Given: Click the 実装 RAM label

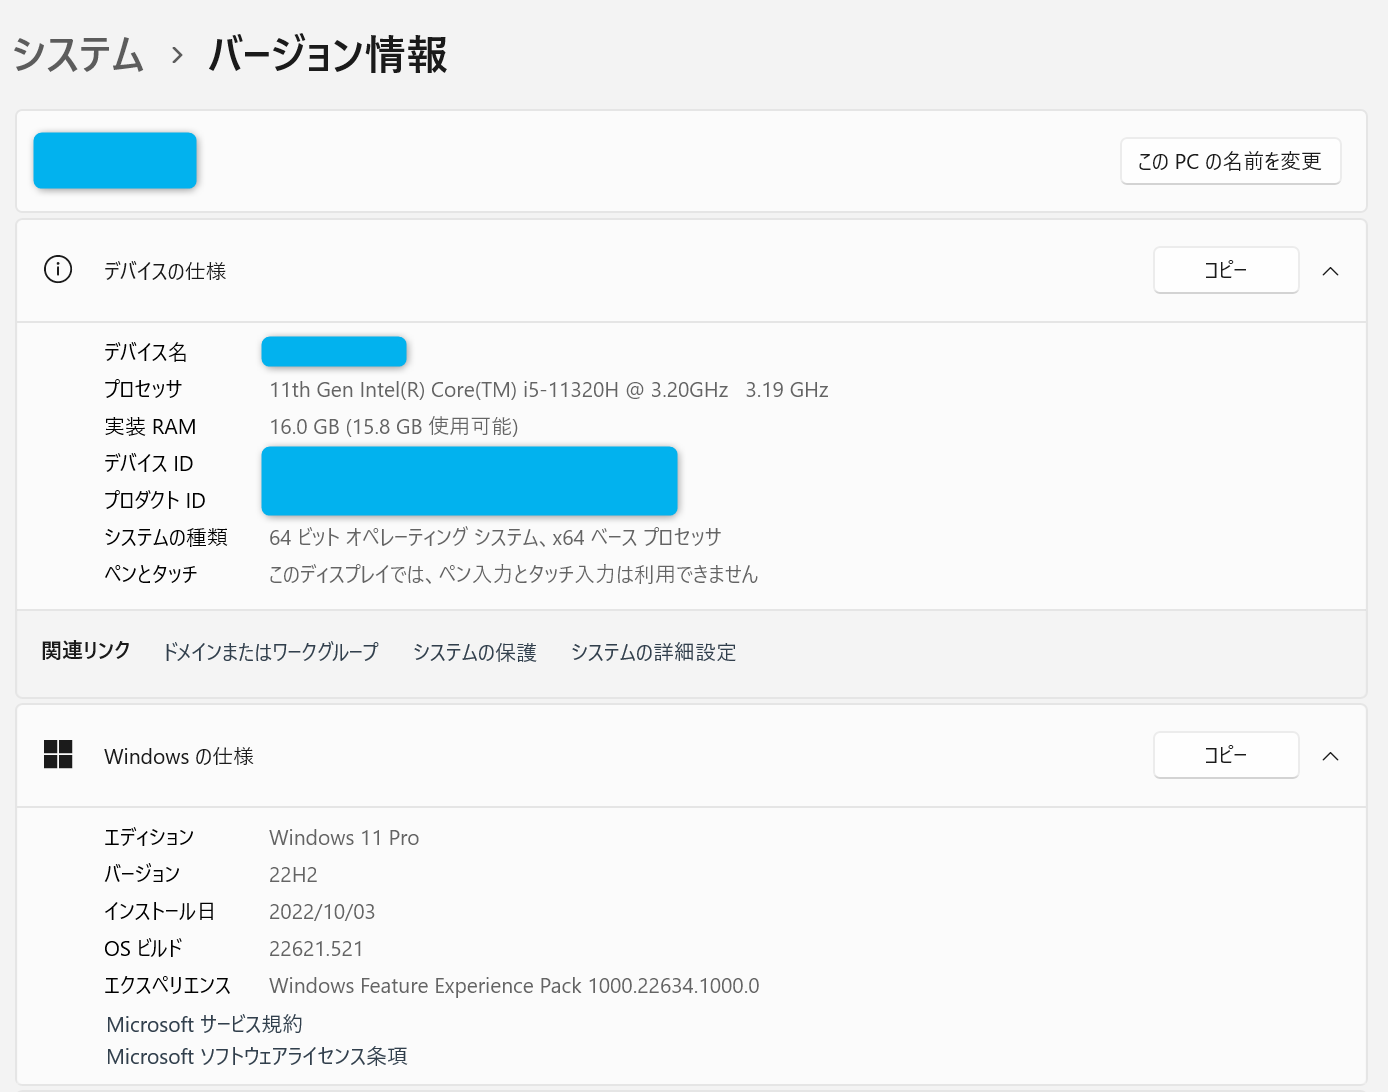Looking at the screenshot, I should click(x=150, y=427).
